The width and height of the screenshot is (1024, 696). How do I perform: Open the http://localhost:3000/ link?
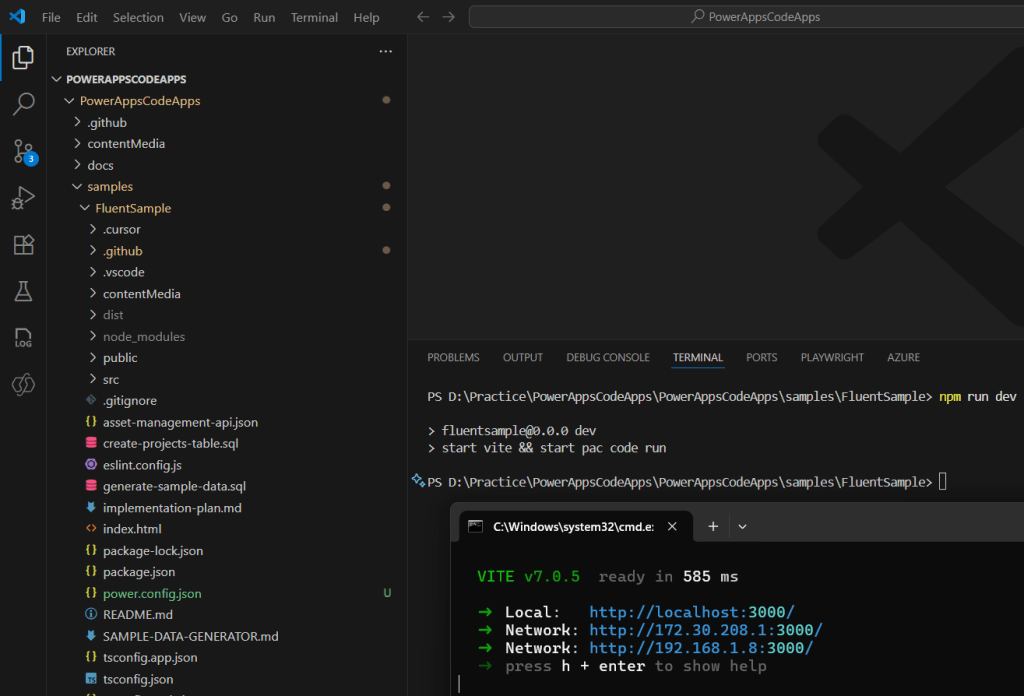pos(692,612)
